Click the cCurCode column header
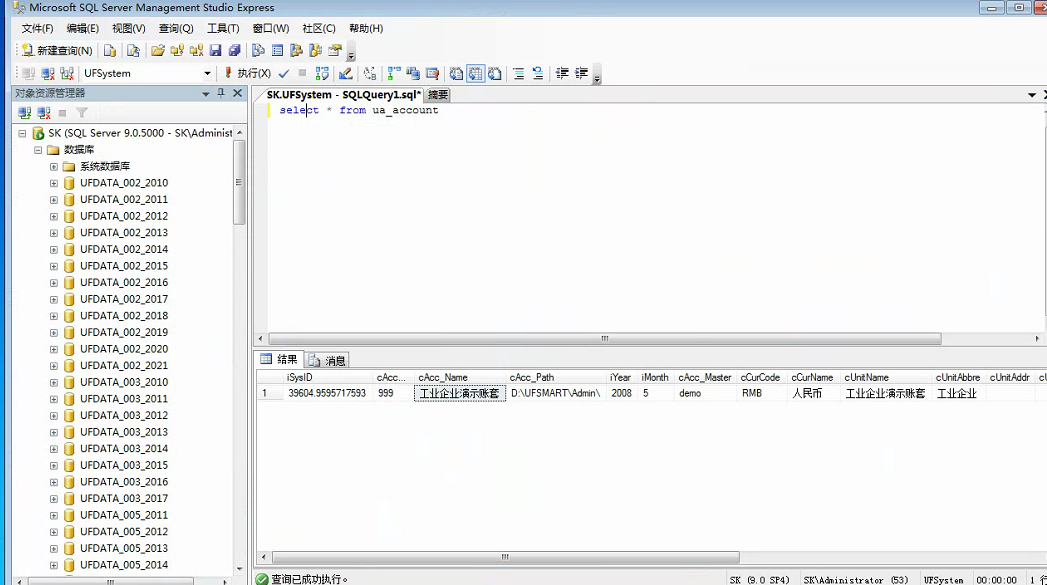Viewport: 1047px width, 585px height. (x=763, y=377)
